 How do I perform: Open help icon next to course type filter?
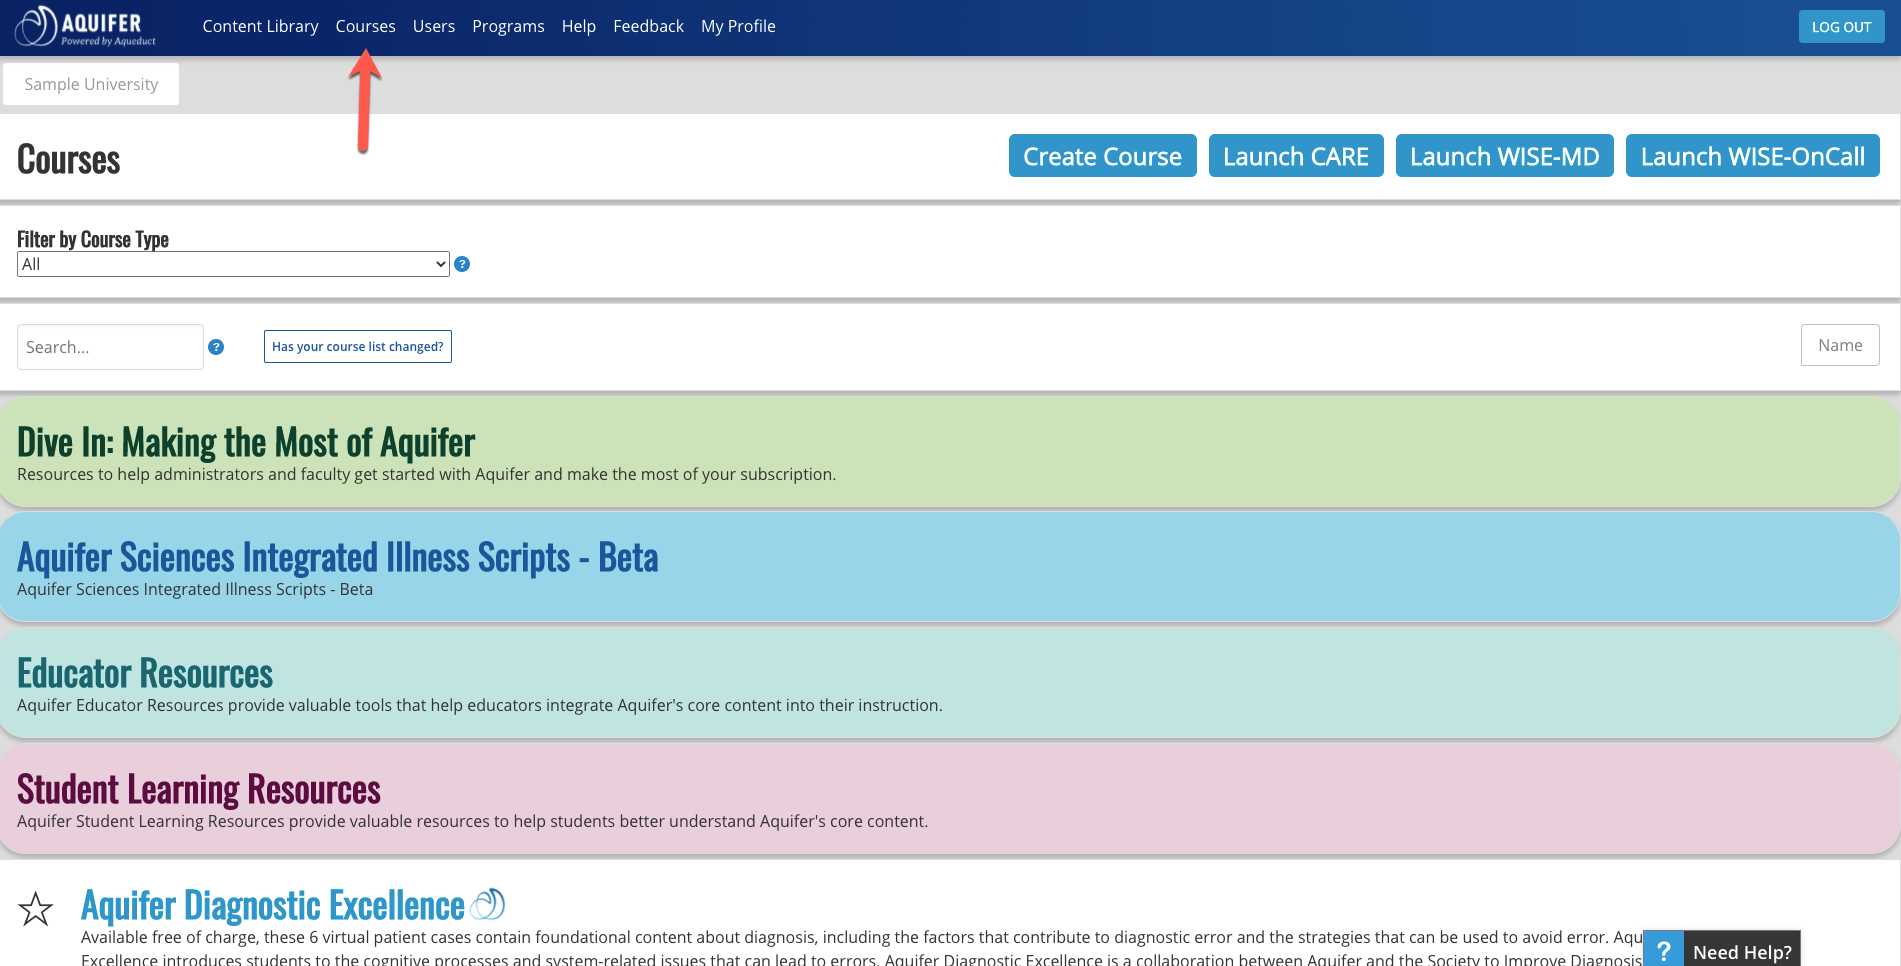[x=462, y=264]
